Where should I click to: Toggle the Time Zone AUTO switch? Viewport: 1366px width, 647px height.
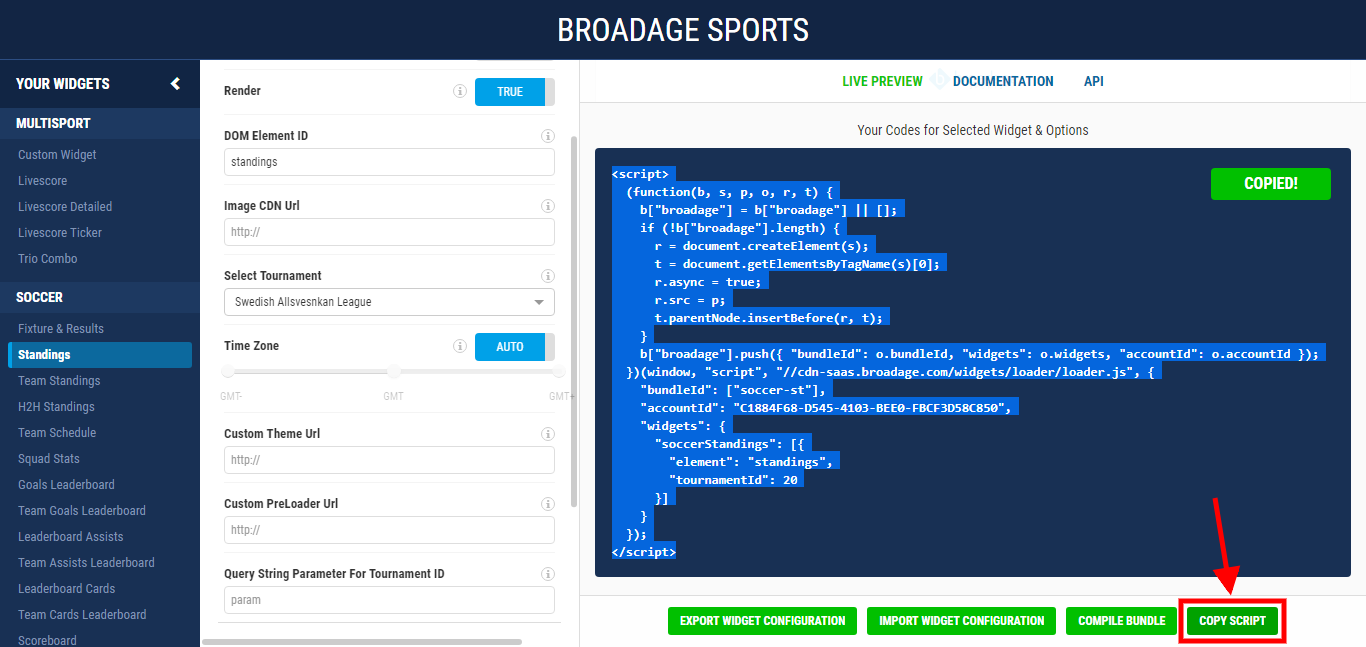(514, 347)
